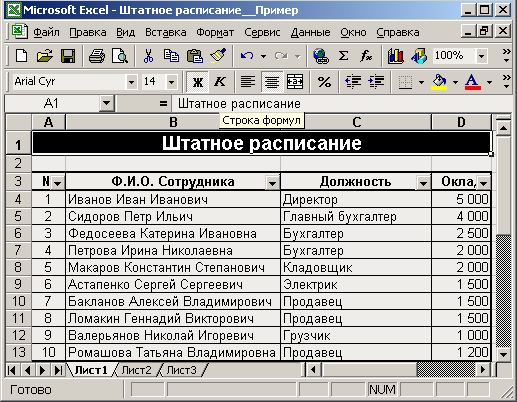Align text left with the left-align icon

(248, 81)
